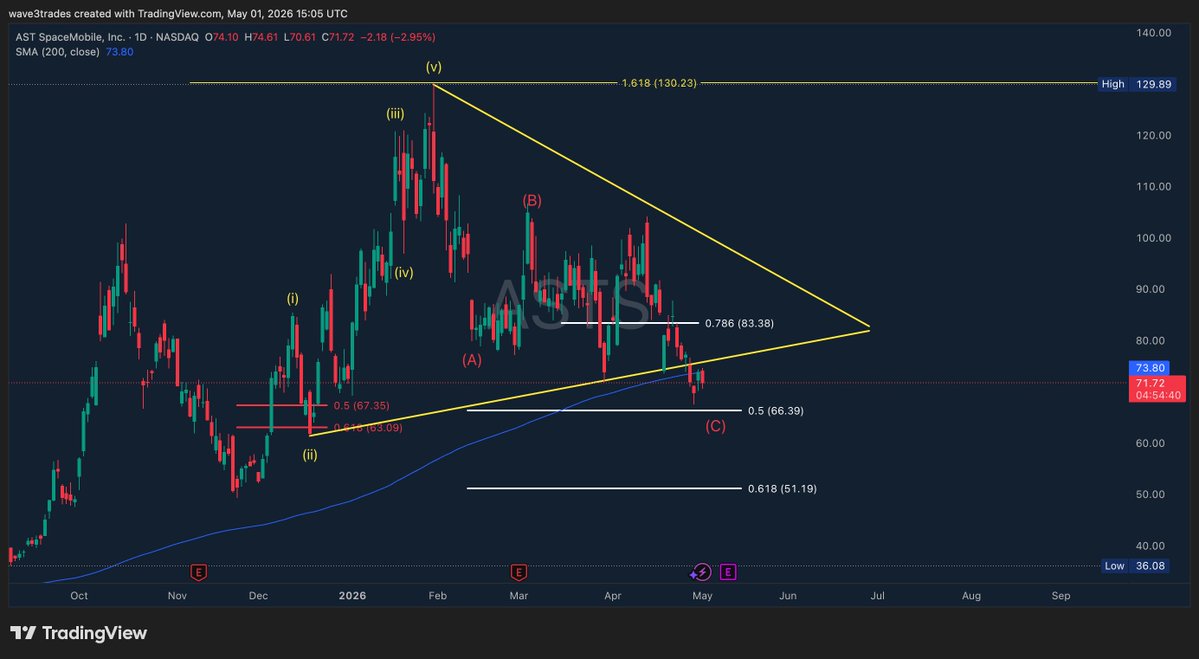Click the red 0.5 (67.35) Fibonacci label

point(361,405)
